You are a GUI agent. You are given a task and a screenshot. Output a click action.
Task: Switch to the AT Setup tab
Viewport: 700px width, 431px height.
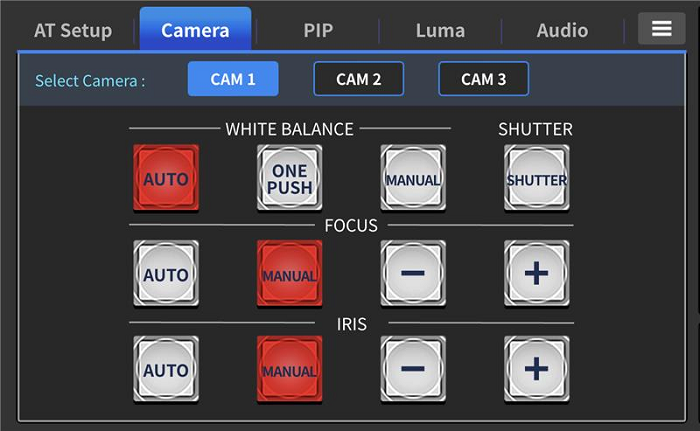click(x=73, y=30)
